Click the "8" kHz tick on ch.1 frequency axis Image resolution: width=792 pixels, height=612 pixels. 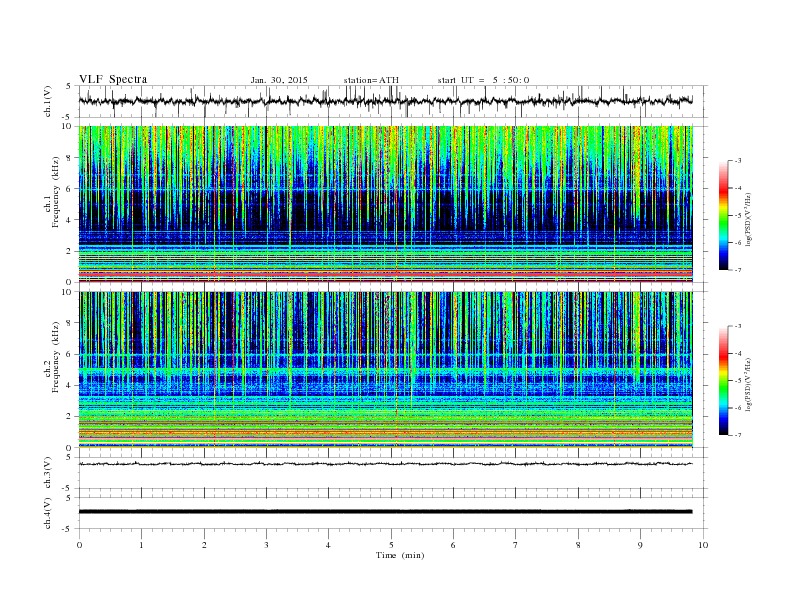click(69, 158)
